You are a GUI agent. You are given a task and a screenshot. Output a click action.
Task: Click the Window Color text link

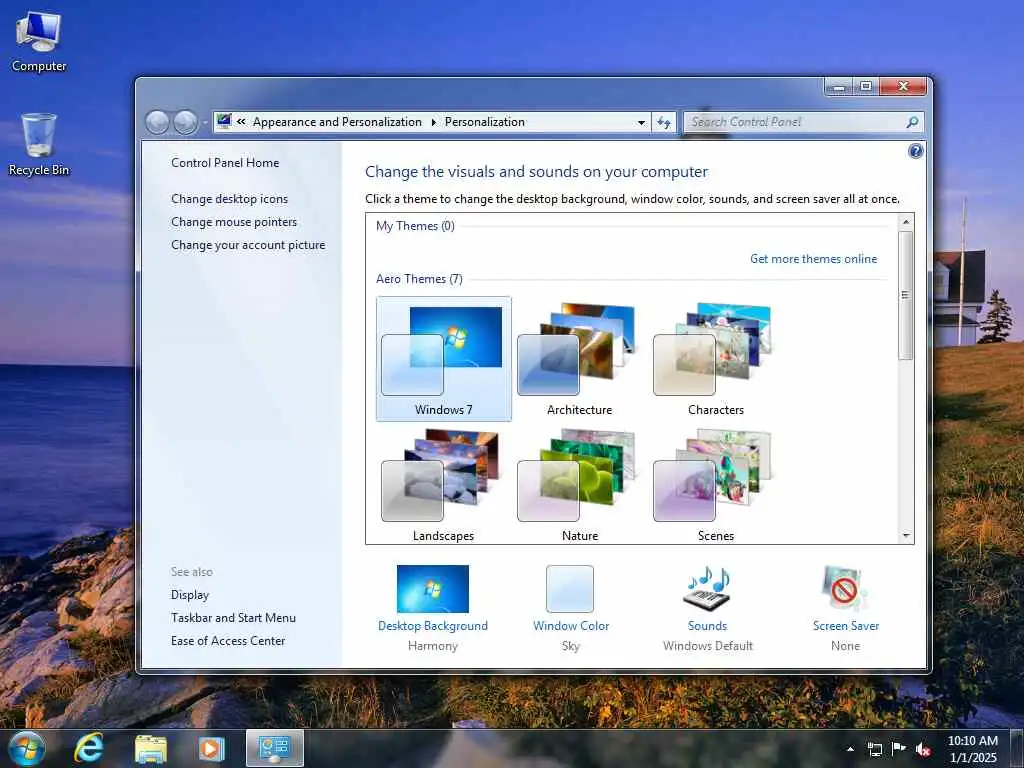571,626
